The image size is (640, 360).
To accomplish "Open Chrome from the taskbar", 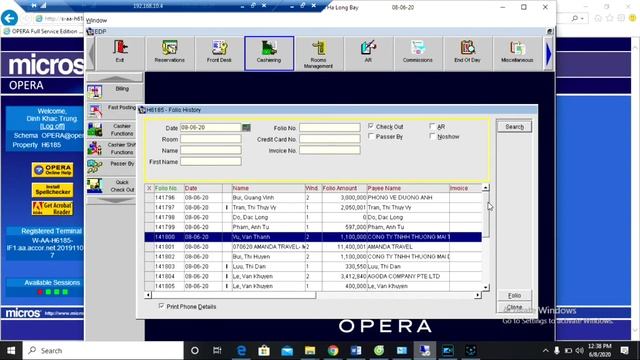I will [333, 351].
